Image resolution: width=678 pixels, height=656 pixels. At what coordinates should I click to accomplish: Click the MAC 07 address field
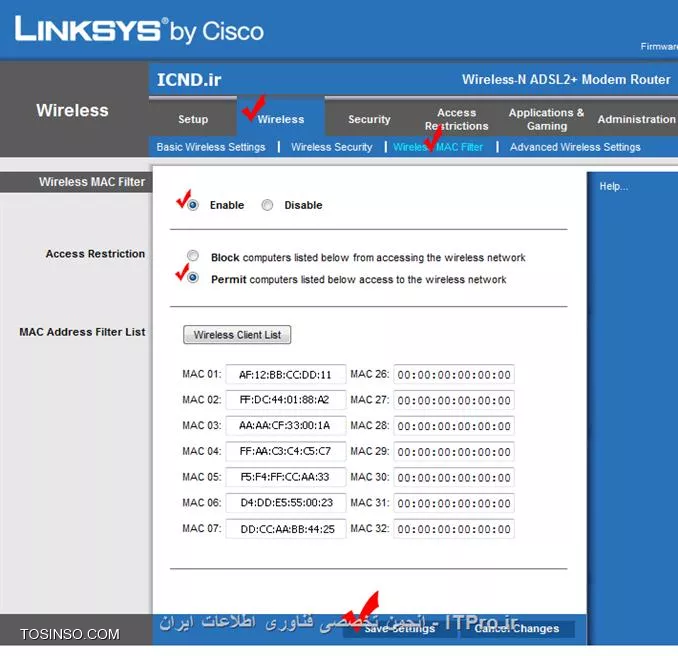click(x=286, y=529)
